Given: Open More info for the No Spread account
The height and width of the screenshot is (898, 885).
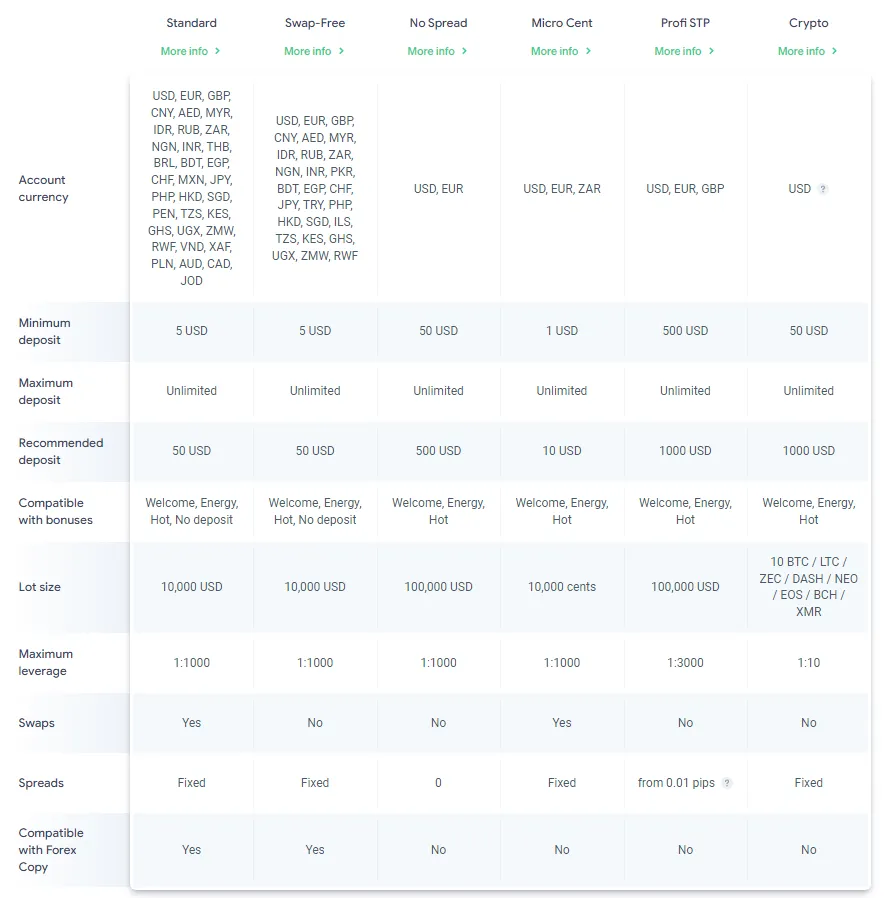Looking at the screenshot, I should point(433,51).
